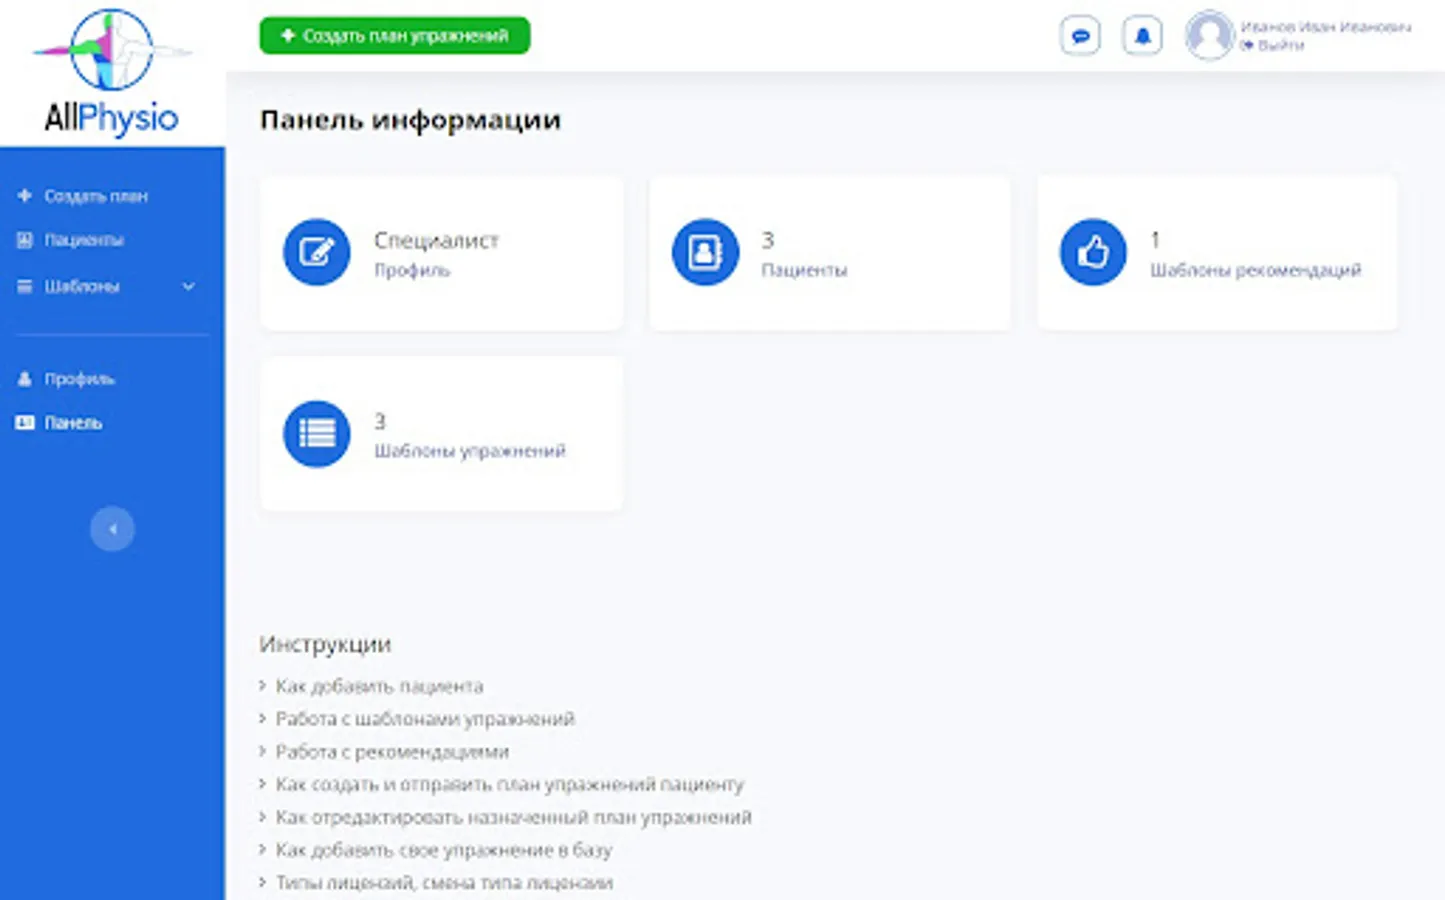
Task: Select Панель in the sidebar
Action: coord(73,423)
